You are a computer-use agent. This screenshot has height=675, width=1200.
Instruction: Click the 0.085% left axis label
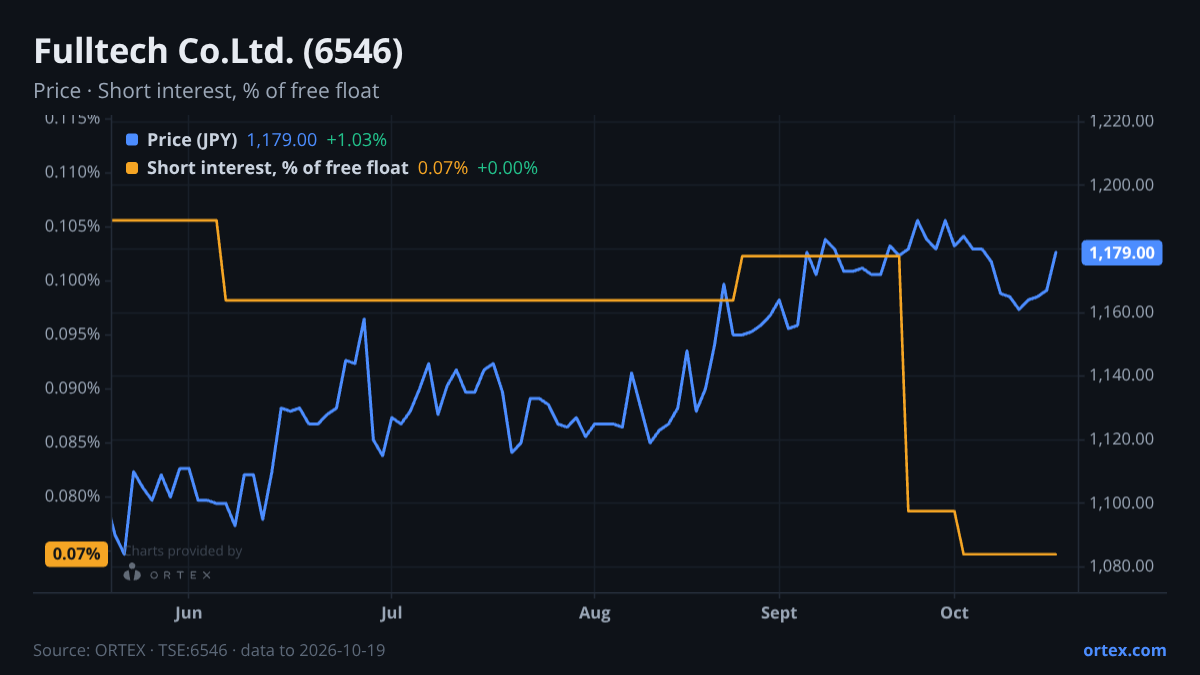(x=73, y=442)
